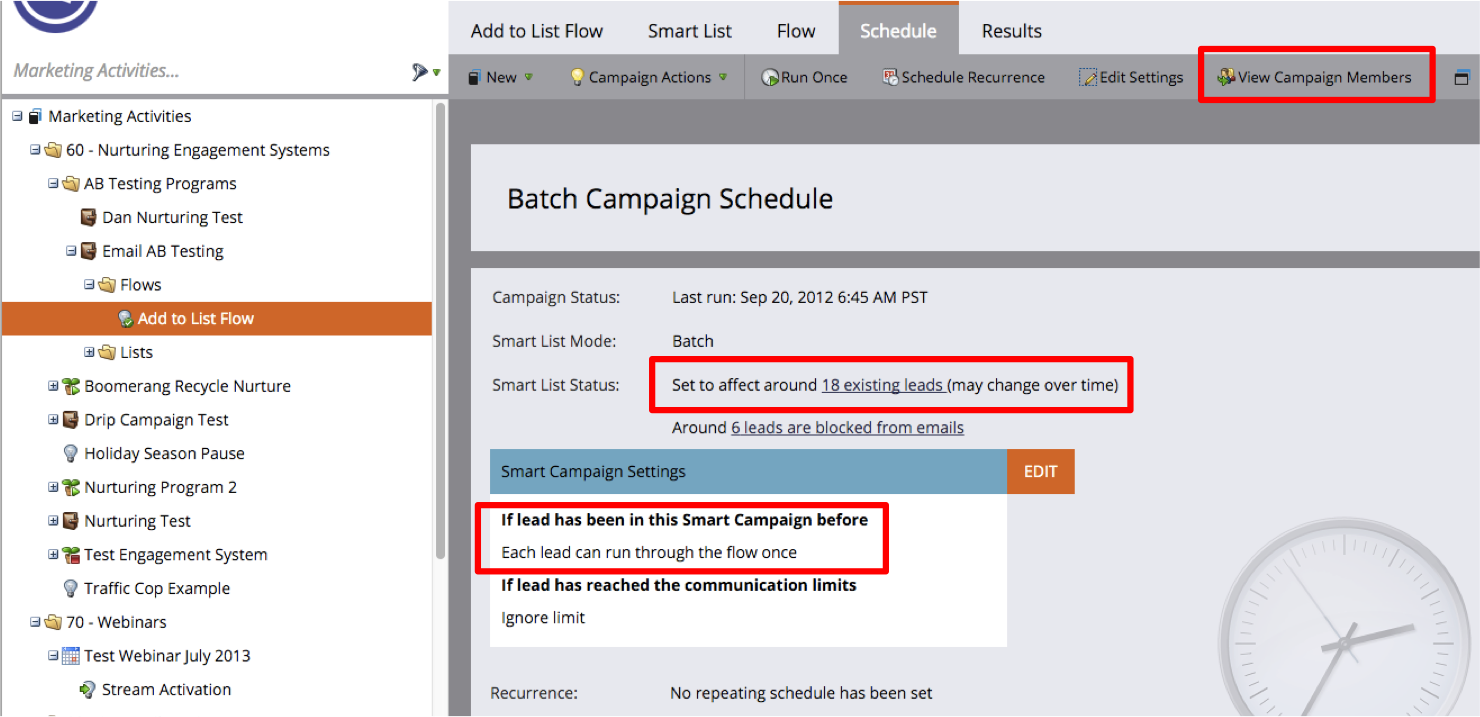Image resolution: width=1480 pixels, height=717 pixels.
Task: Open the New dropdown menu
Action: tap(501, 78)
